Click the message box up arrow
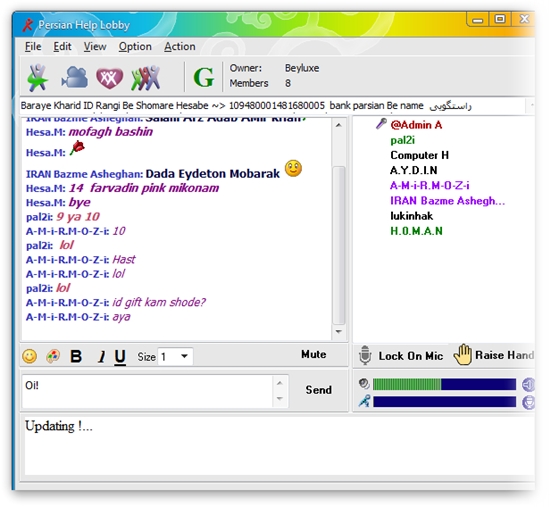Screen dimensions: 550x507 280,383
